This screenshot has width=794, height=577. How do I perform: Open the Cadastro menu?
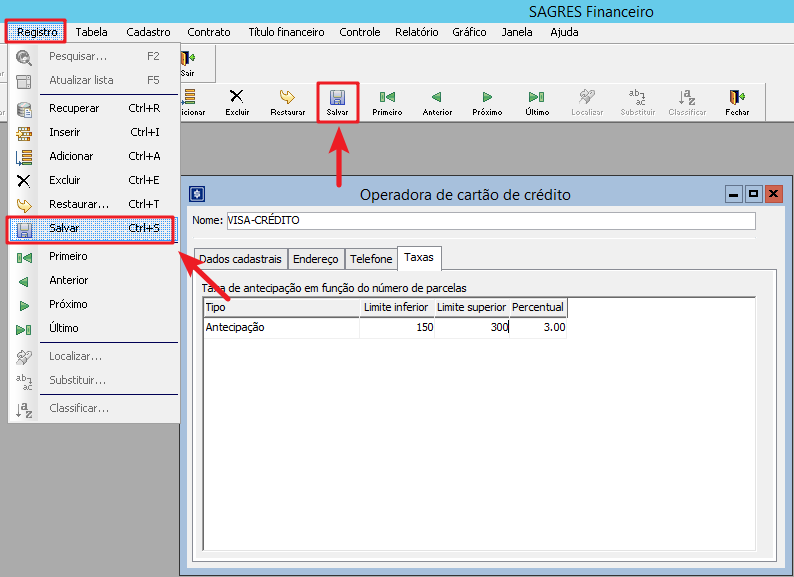click(x=148, y=32)
